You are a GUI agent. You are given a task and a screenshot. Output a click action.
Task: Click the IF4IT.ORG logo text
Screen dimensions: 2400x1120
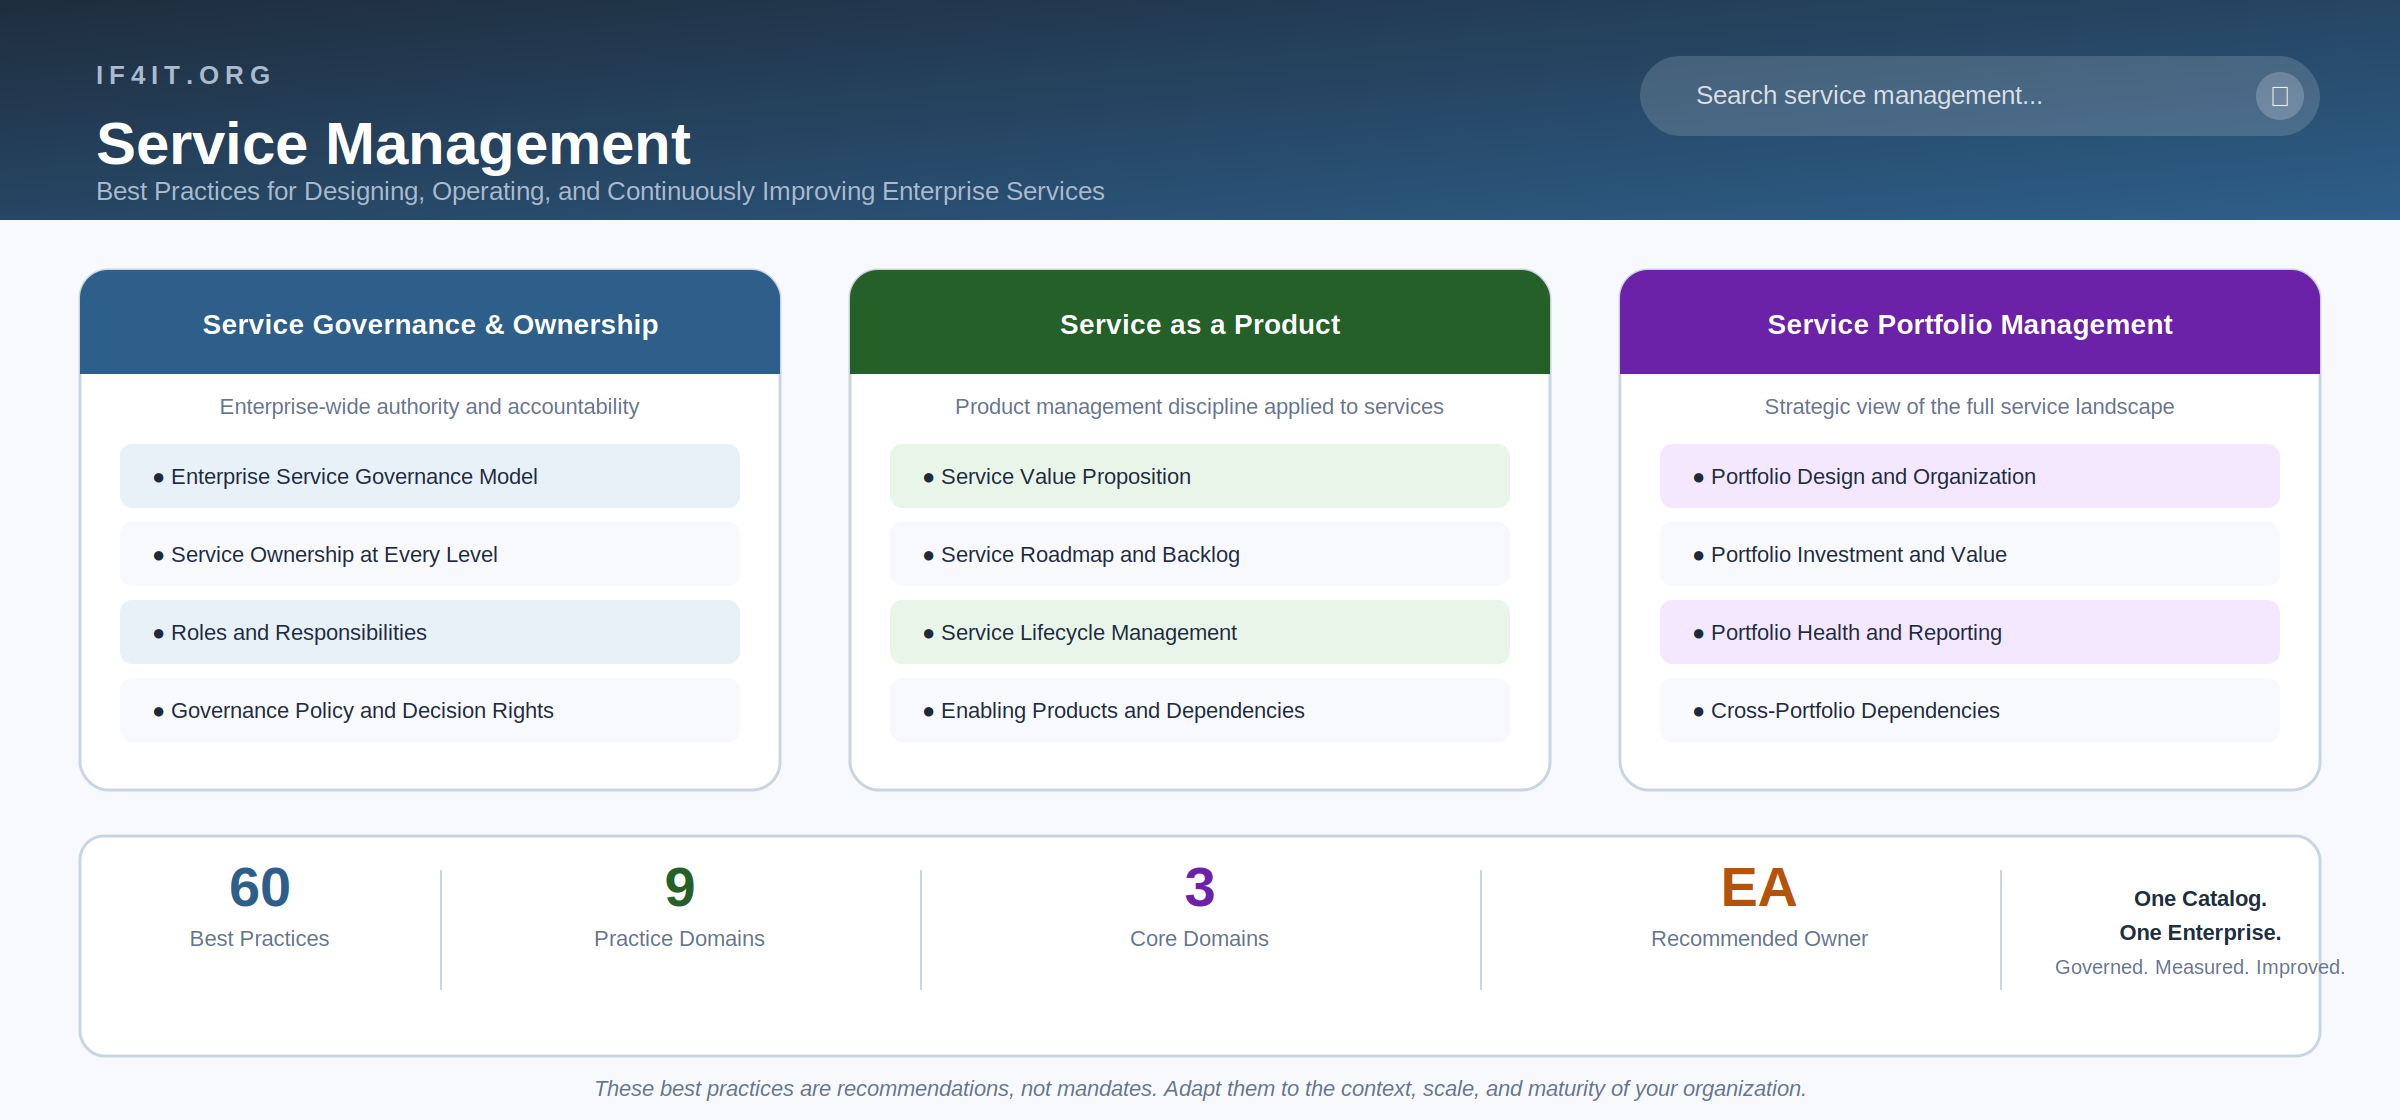[182, 75]
